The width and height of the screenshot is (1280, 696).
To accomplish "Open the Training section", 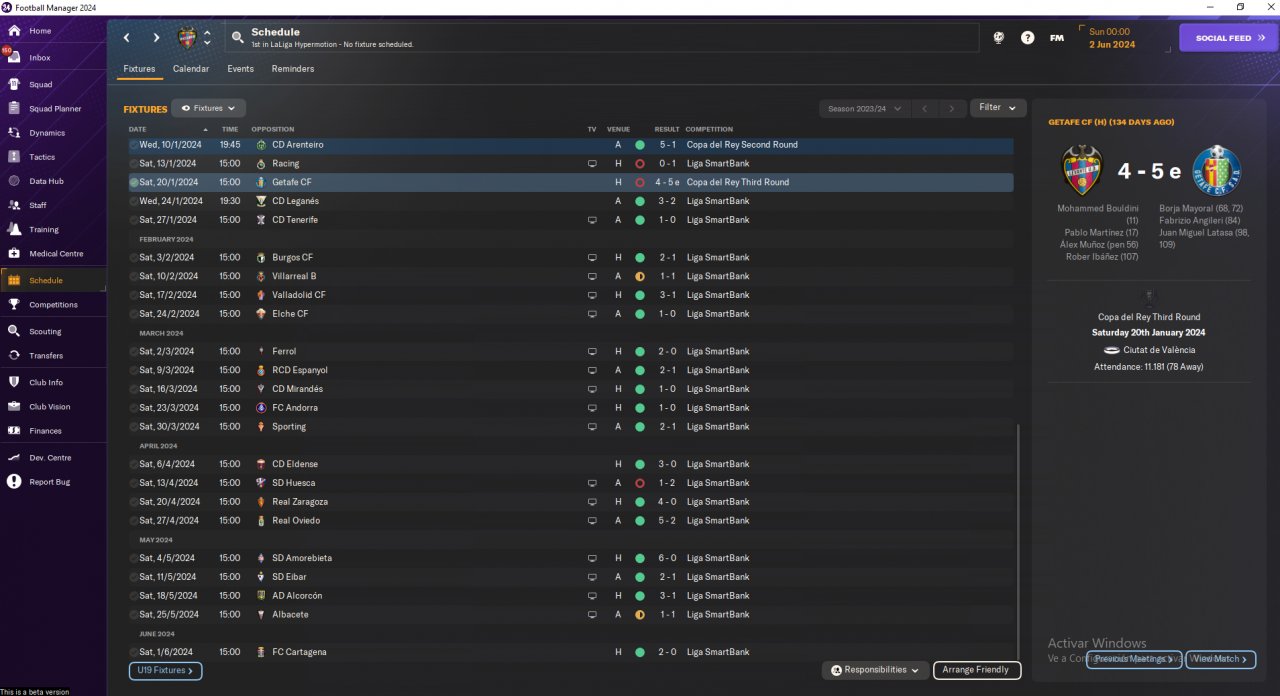I will click(44, 230).
